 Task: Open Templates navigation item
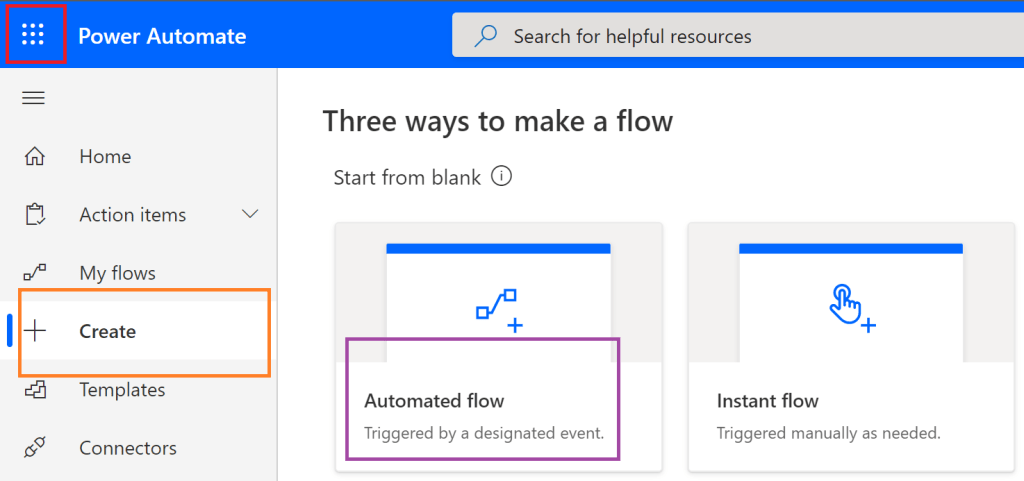coord(122,390)
